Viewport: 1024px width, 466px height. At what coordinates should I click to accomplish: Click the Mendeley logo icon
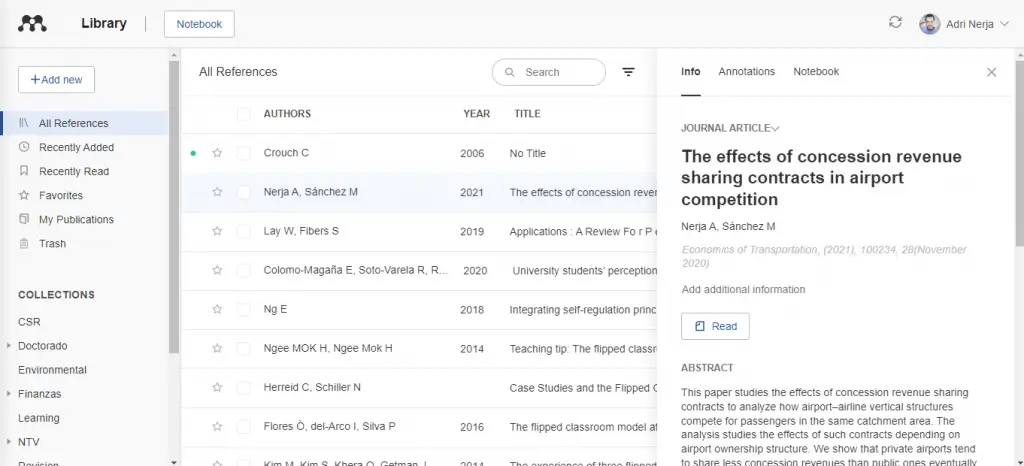click(32, 24)
